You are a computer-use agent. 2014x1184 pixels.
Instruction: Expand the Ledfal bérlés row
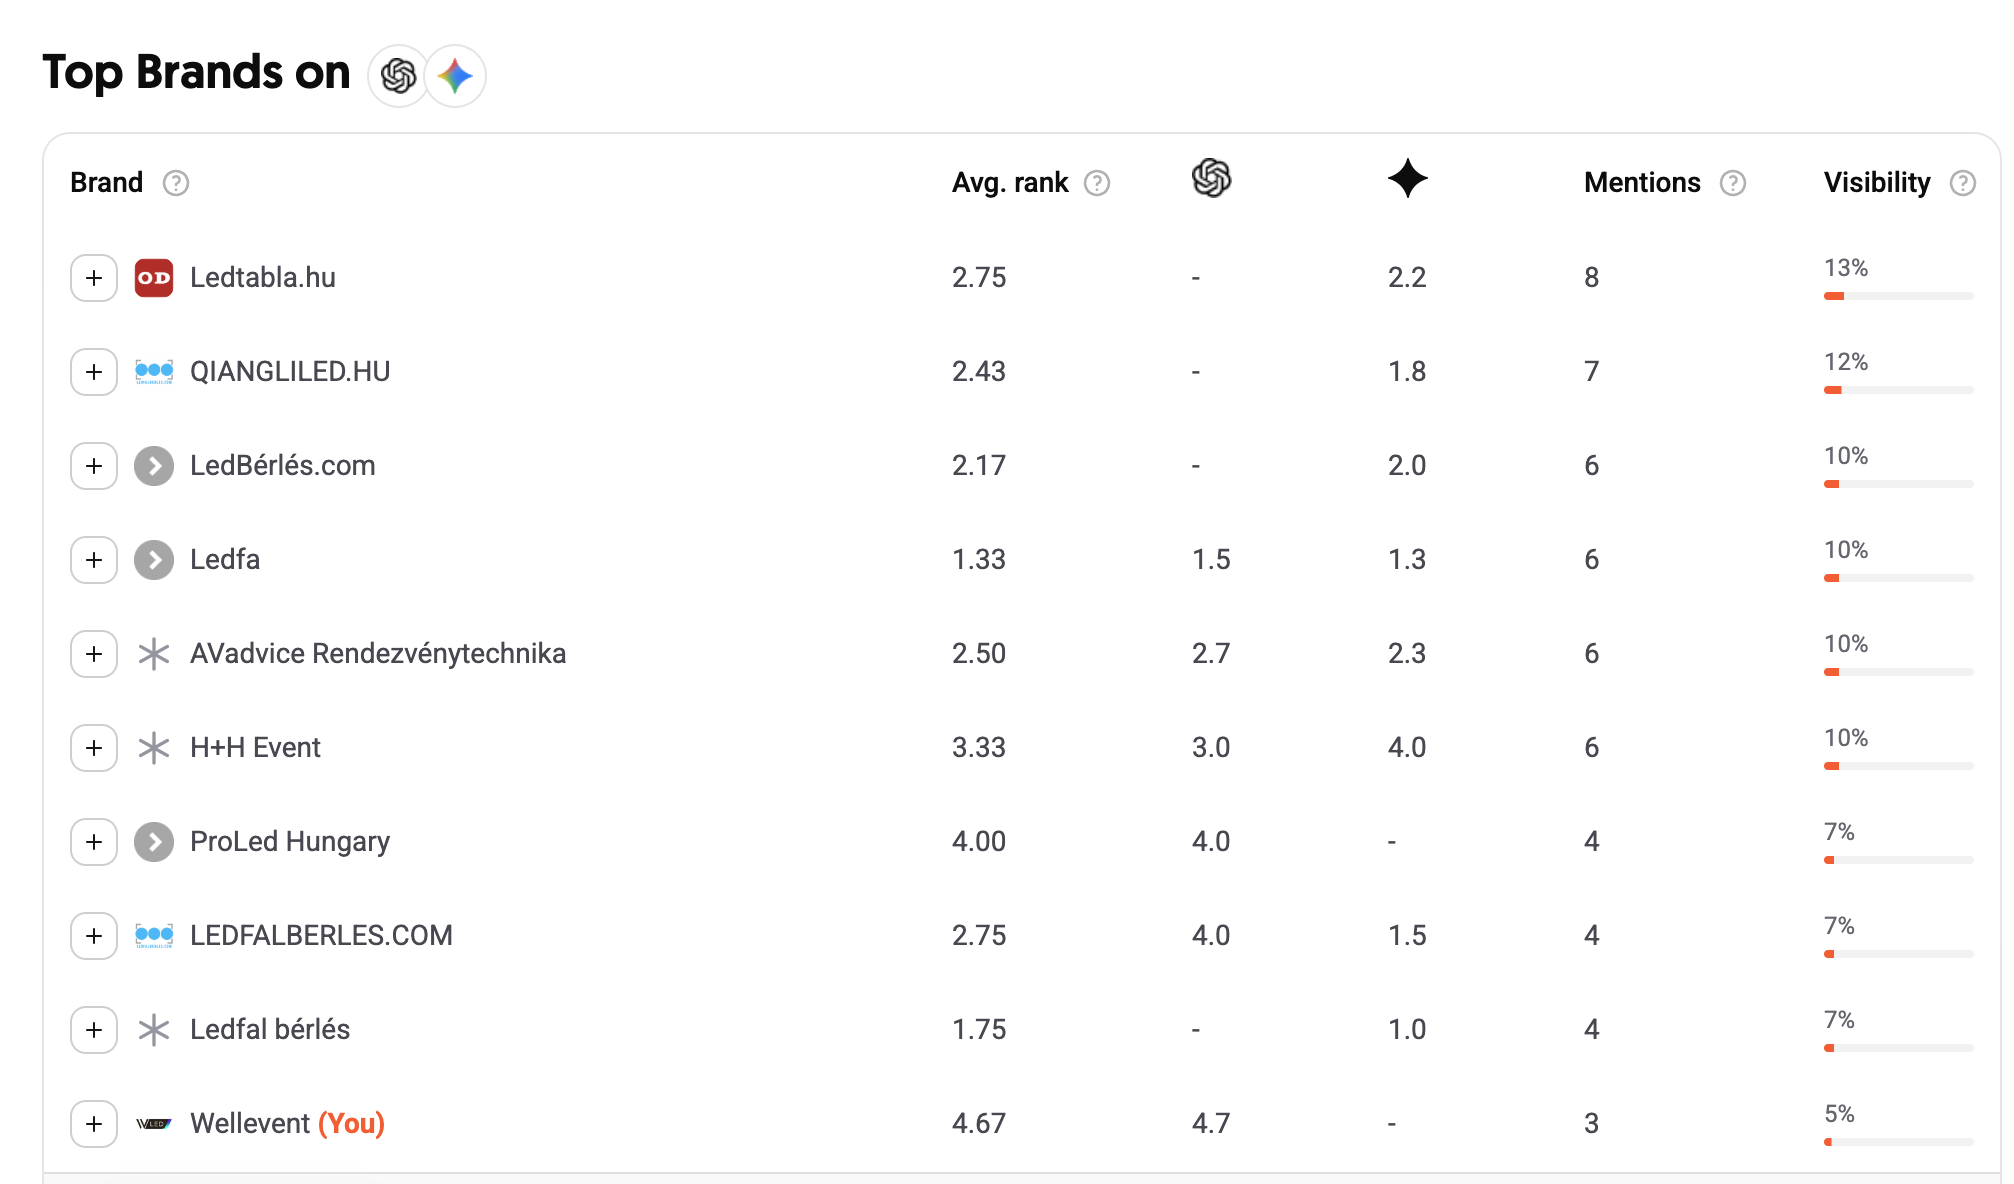[x=94, y=1030]
